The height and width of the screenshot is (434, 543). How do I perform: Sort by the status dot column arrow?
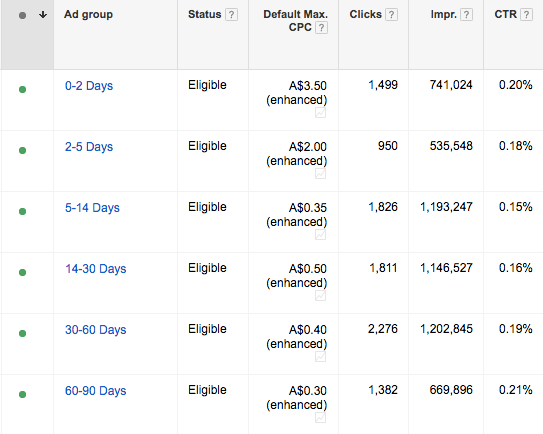(x=43, y=15)
